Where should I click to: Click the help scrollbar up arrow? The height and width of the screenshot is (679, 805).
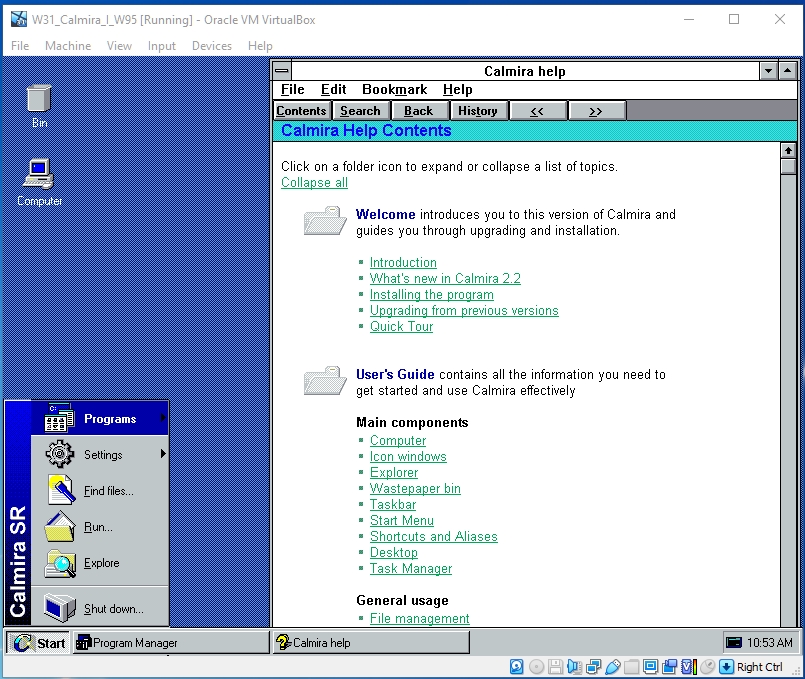(x=788, y=150)
